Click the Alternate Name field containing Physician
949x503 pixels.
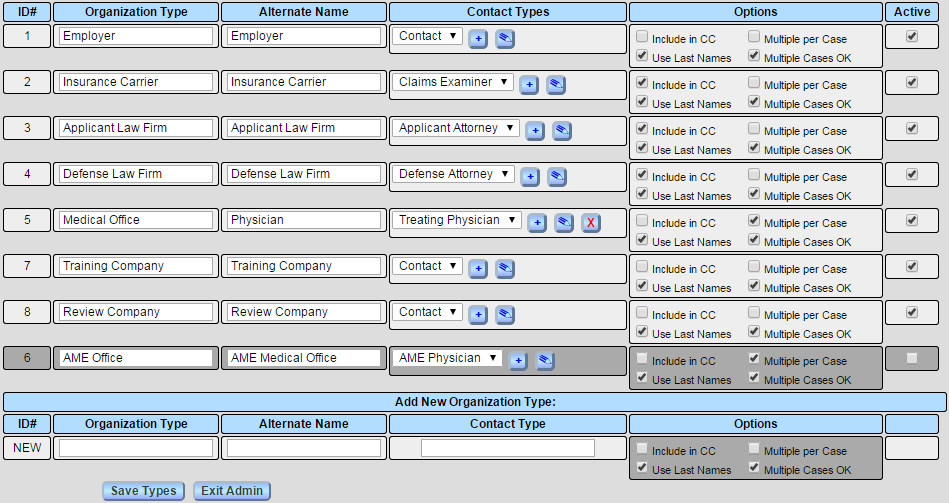point(304,220)
